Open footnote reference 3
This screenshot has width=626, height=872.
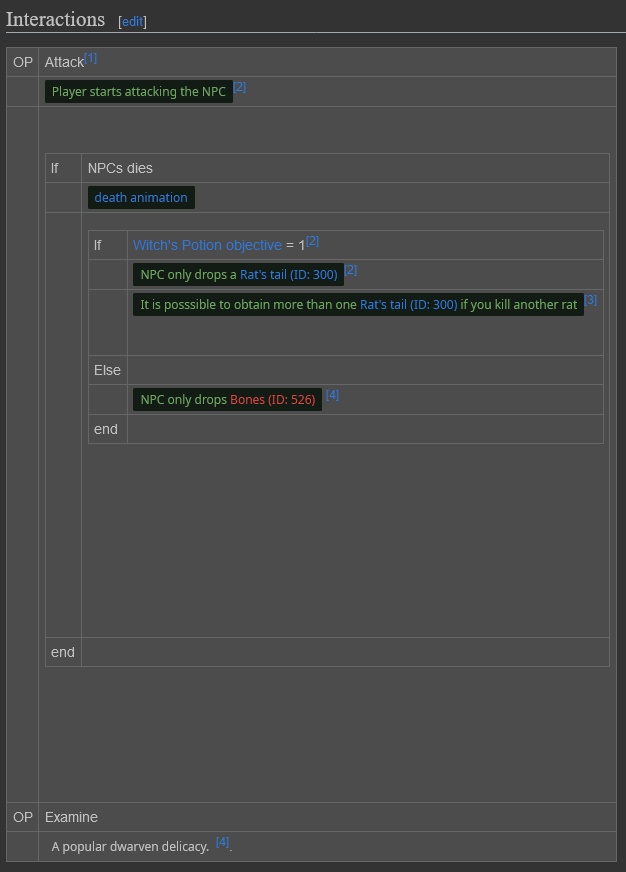click(x=591, y=300)
